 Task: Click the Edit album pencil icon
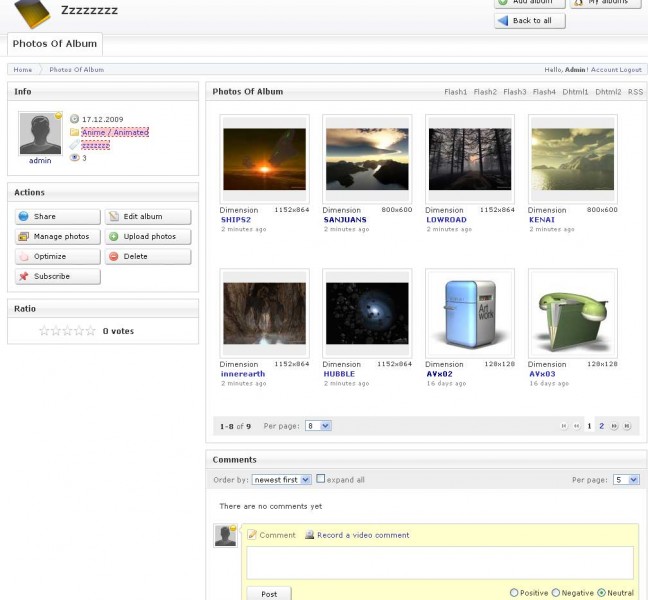pos(114,216)
